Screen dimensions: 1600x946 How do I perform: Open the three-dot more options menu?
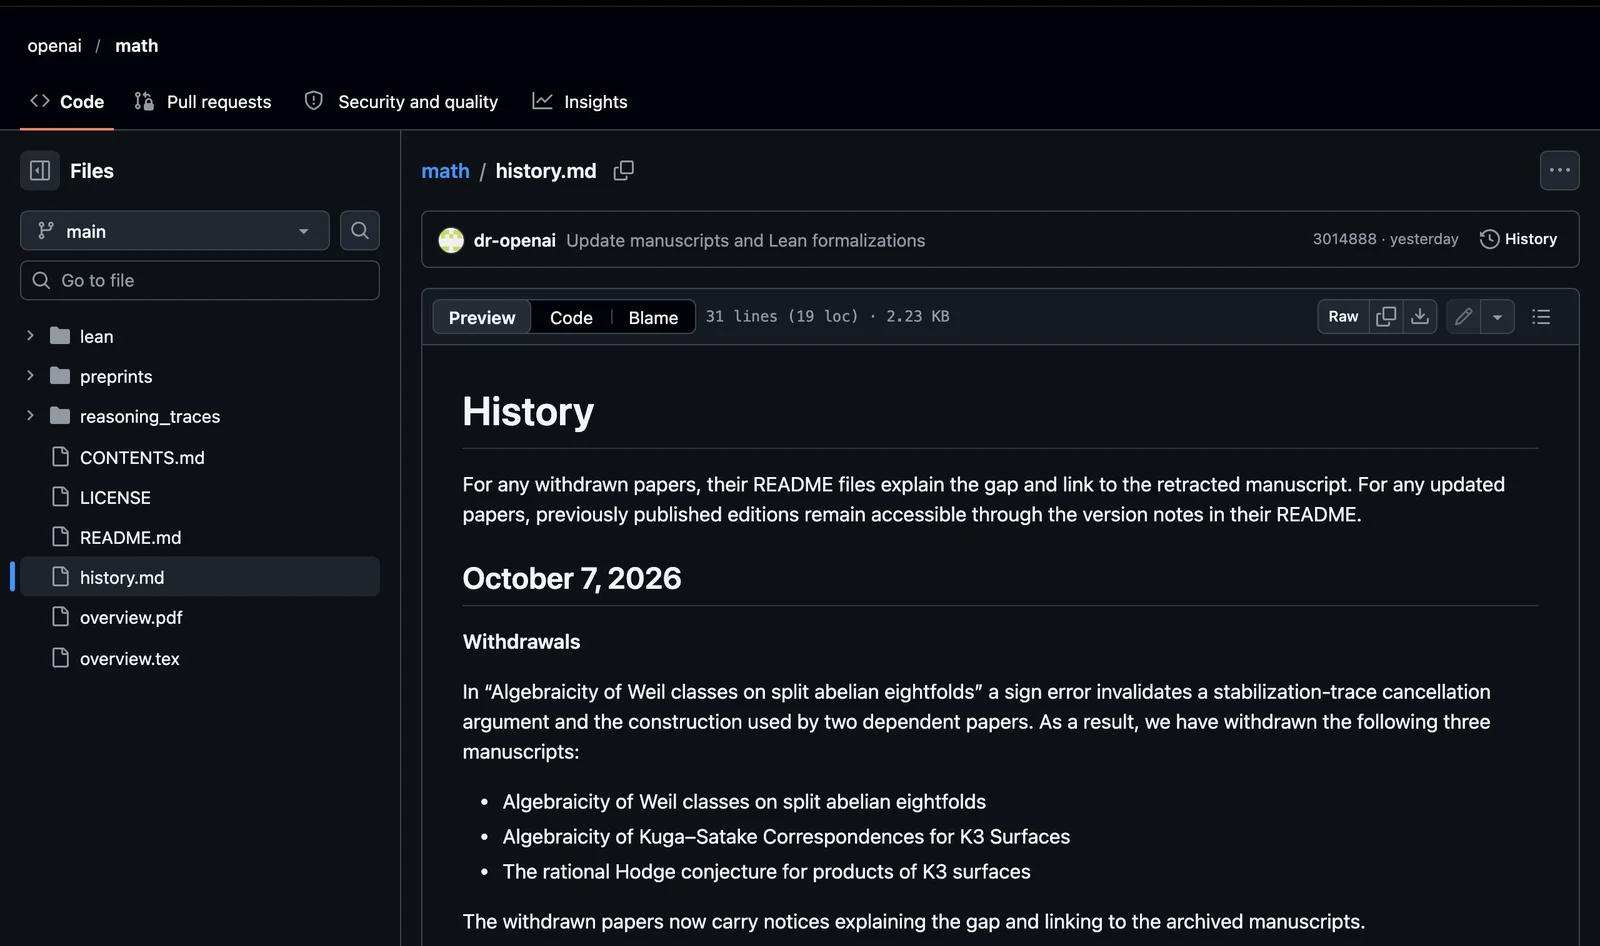tap(1560, 171)
